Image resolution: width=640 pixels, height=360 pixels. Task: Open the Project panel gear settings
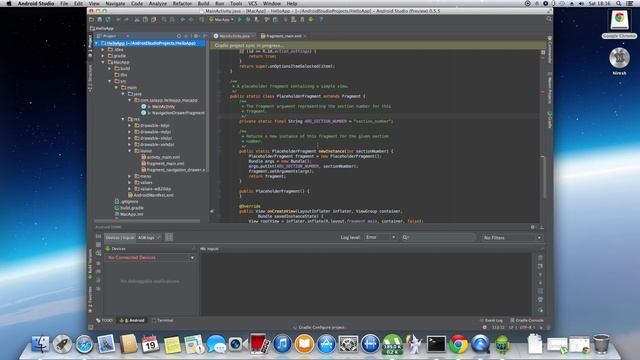196,36
